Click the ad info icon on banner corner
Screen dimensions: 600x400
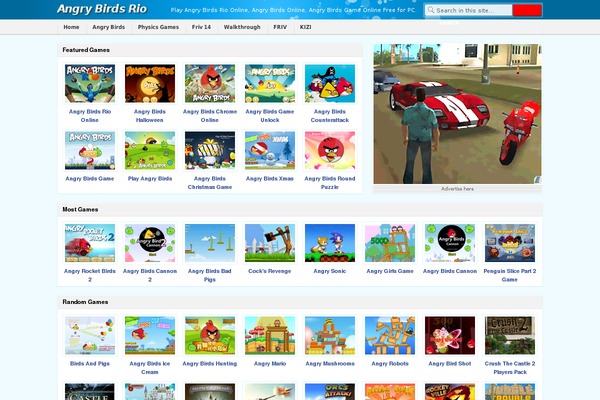(x=538, y=180)
